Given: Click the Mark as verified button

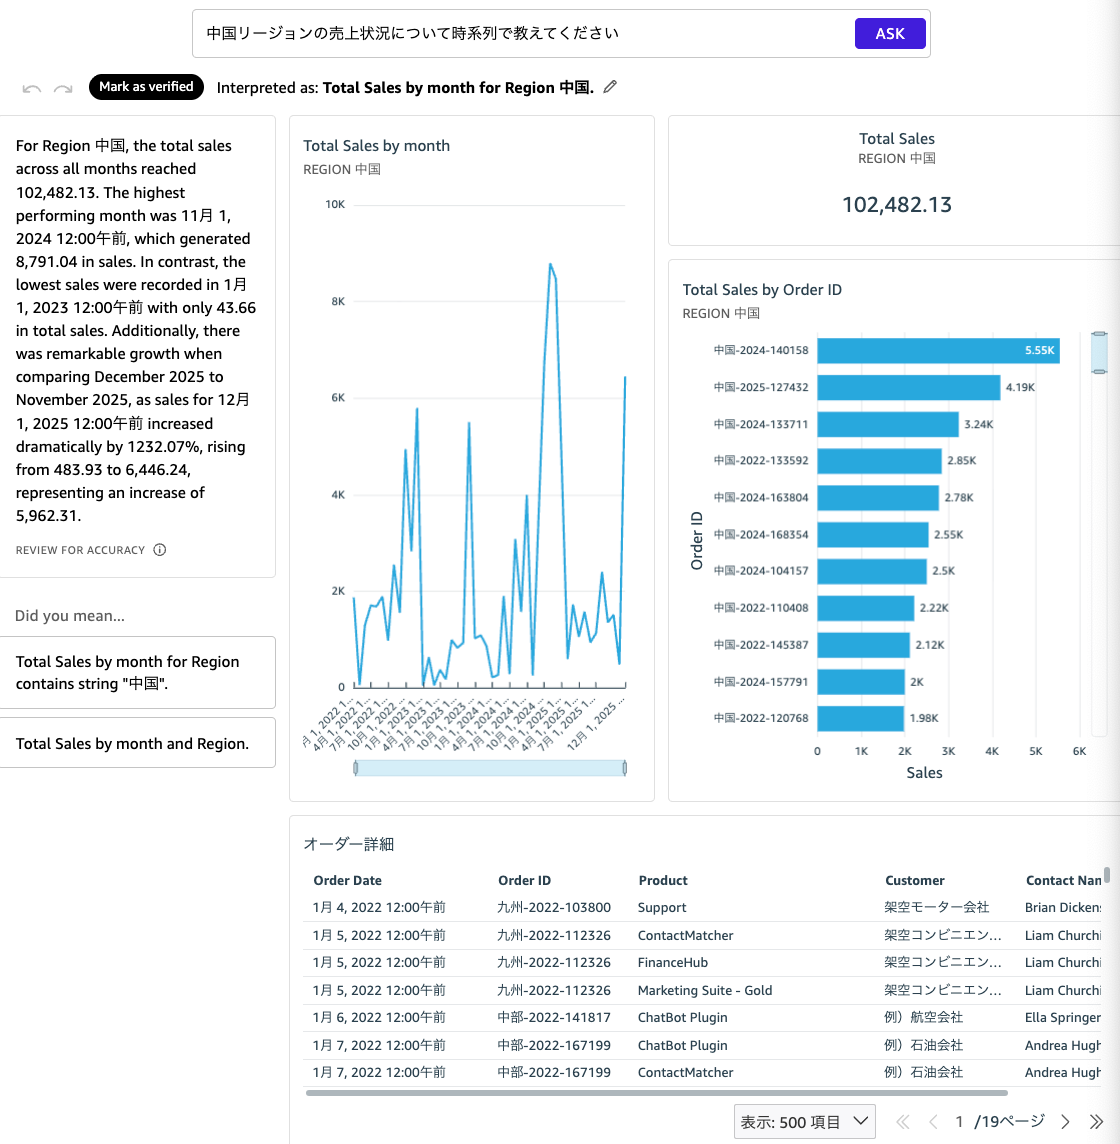Looking at the screenshot, I should click(x=146, y=87).
